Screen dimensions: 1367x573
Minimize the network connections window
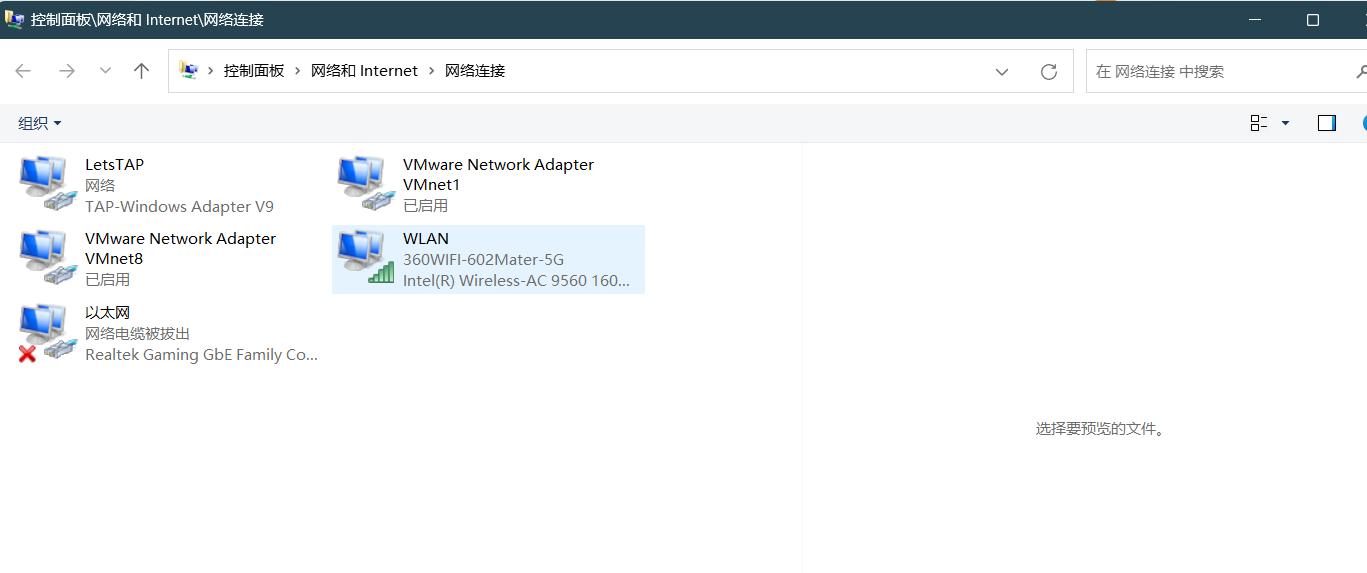point(1254,20)
